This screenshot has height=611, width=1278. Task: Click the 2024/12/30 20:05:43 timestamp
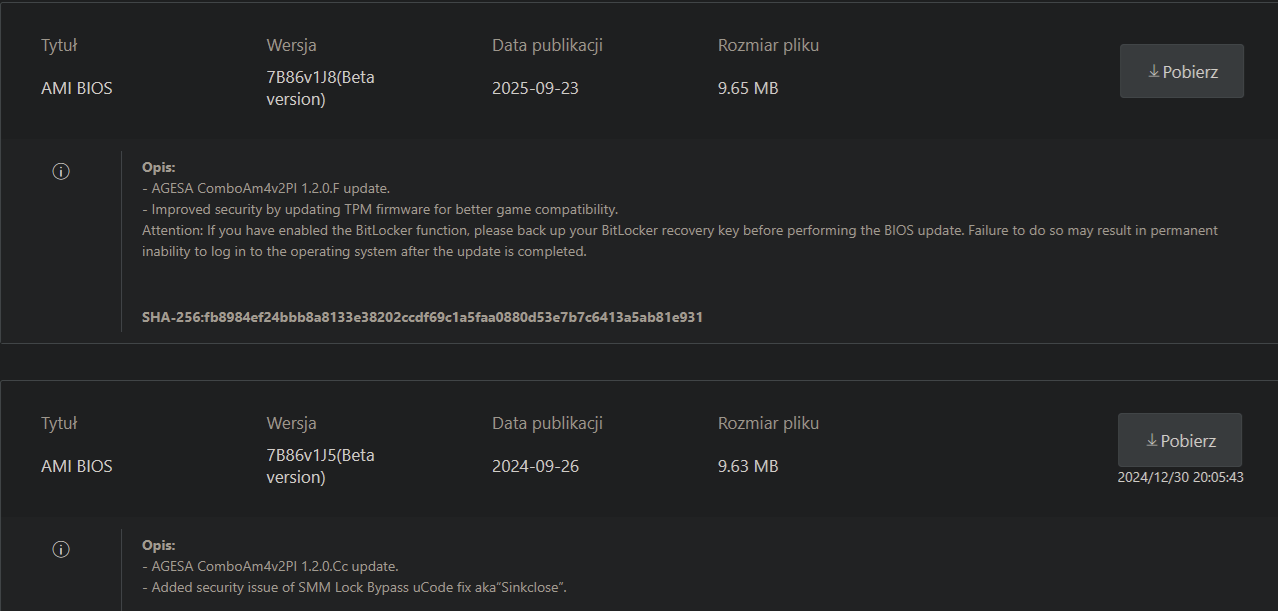click(1180, 478)
